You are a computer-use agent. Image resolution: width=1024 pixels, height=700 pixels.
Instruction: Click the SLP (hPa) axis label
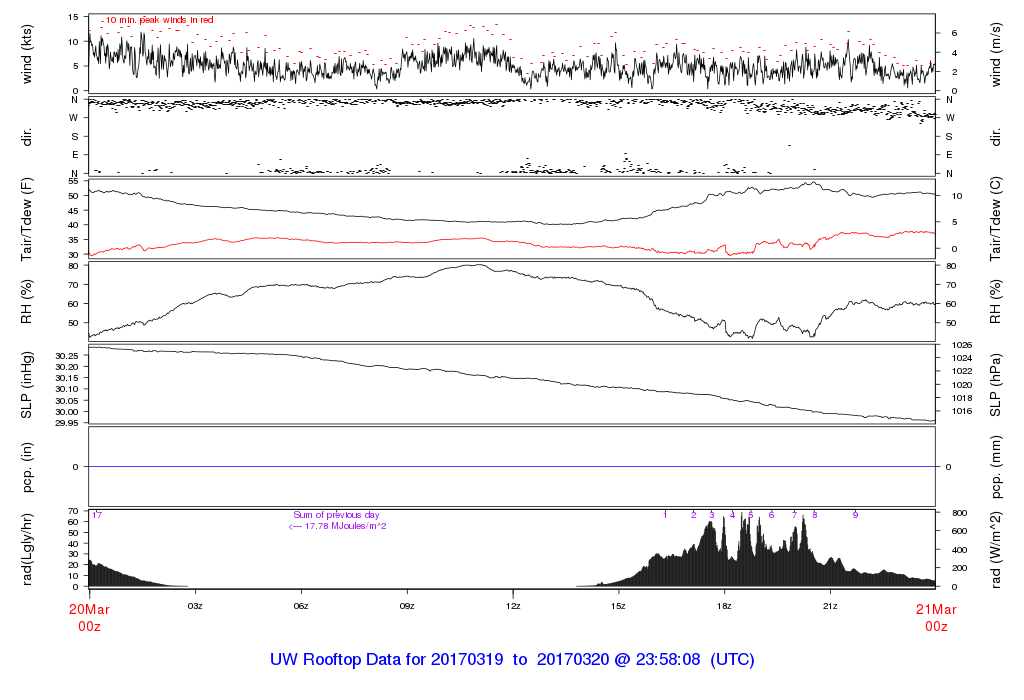pos(997,384)
